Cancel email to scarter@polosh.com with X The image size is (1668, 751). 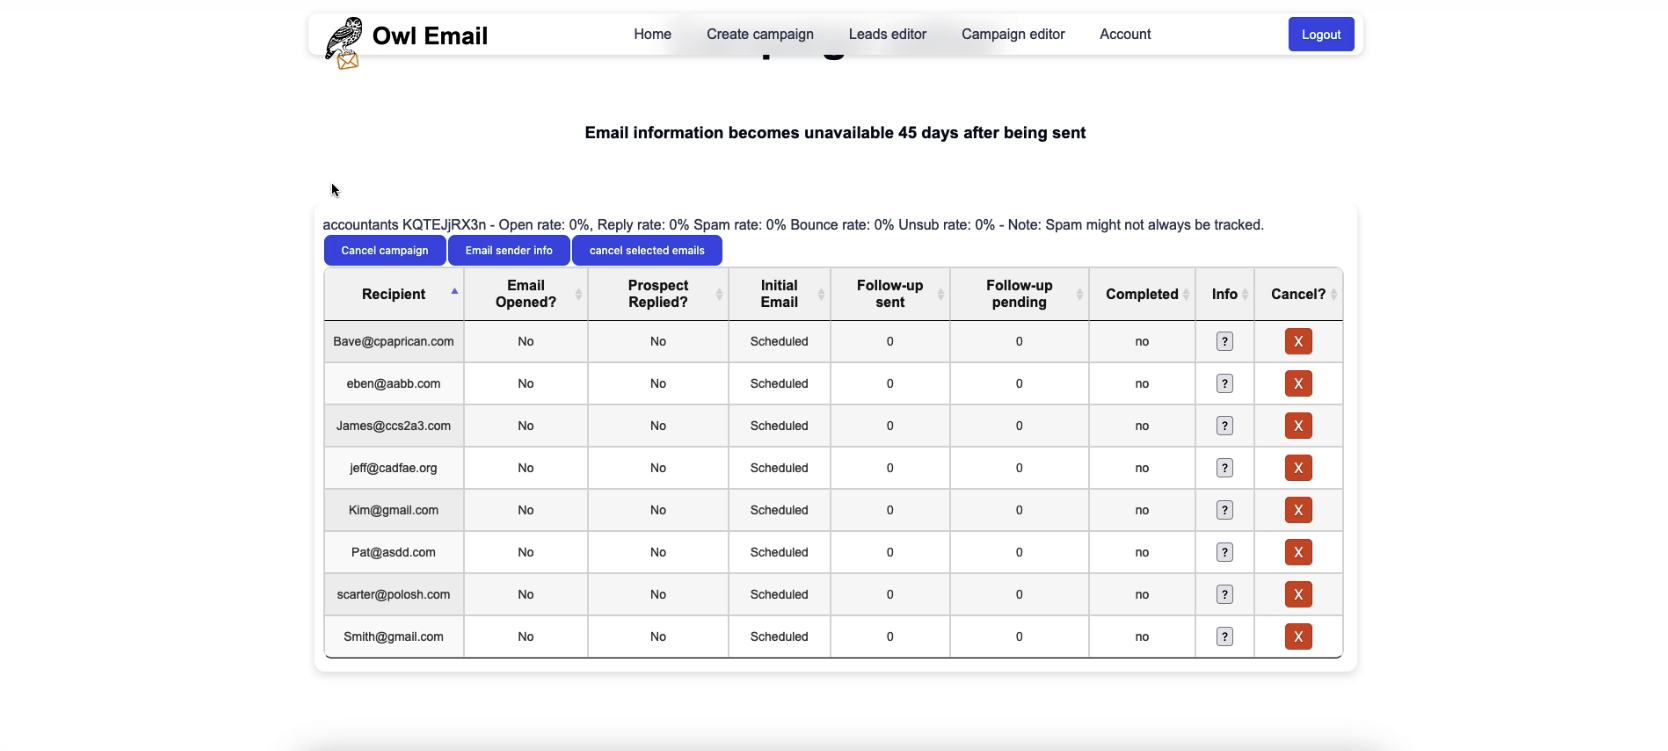[x=1298, y=594]
